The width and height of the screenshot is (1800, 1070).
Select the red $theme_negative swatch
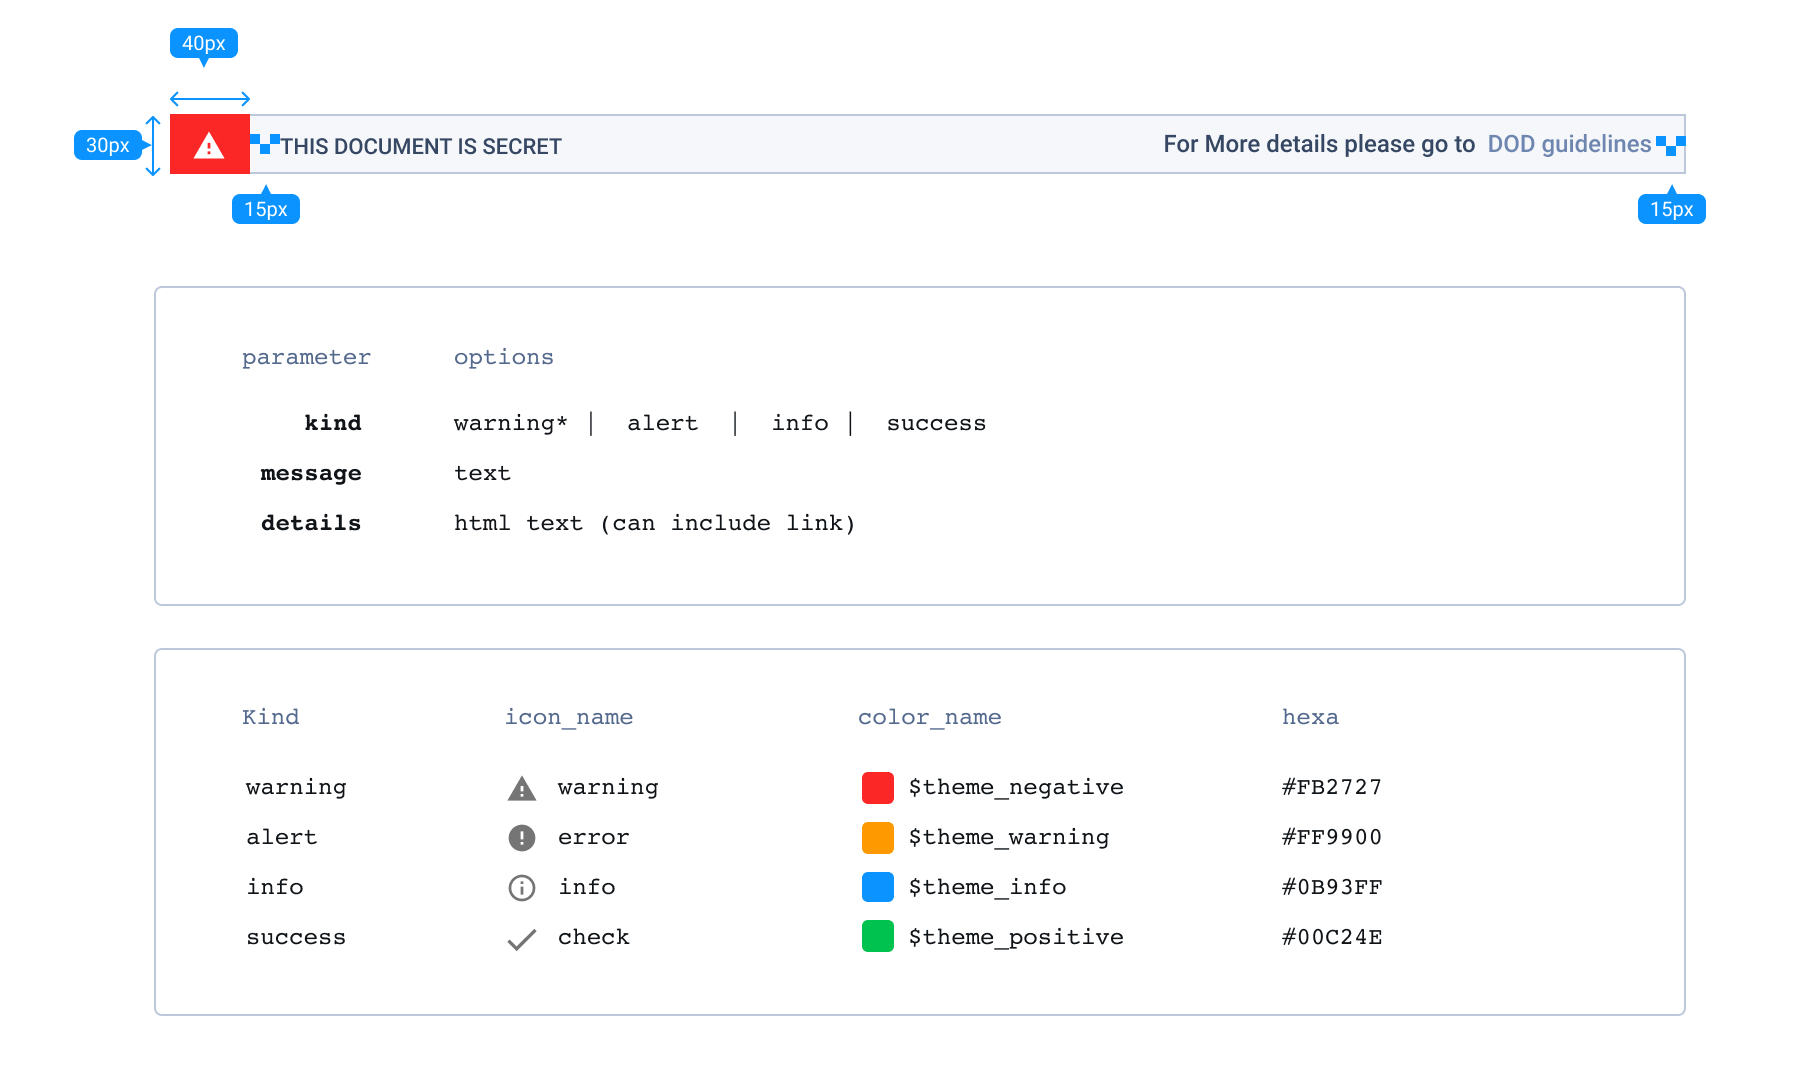point(878,788)
